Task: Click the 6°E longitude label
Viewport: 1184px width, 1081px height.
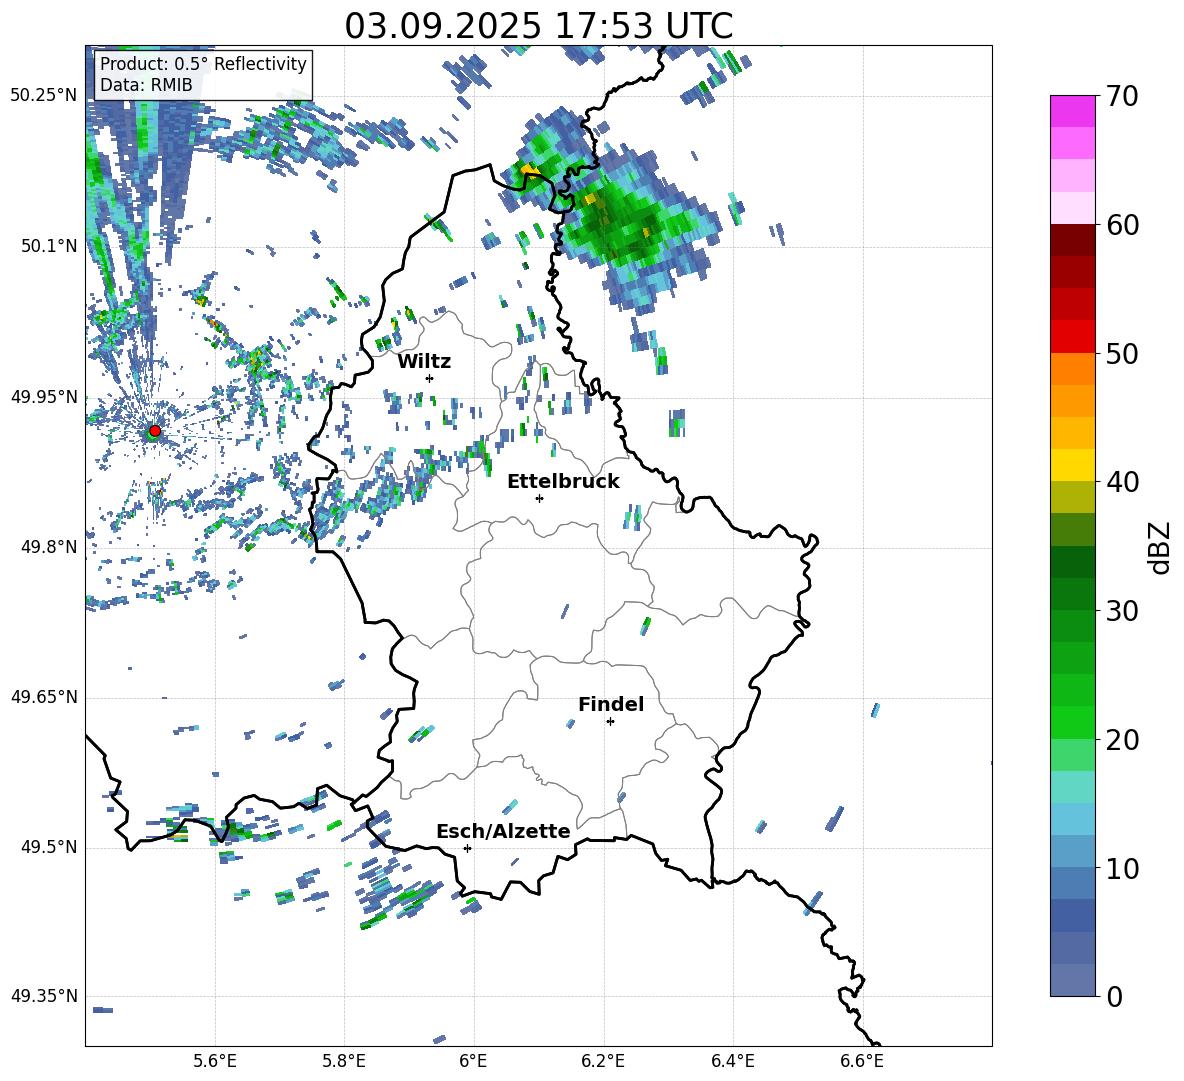Action: 473,1061
